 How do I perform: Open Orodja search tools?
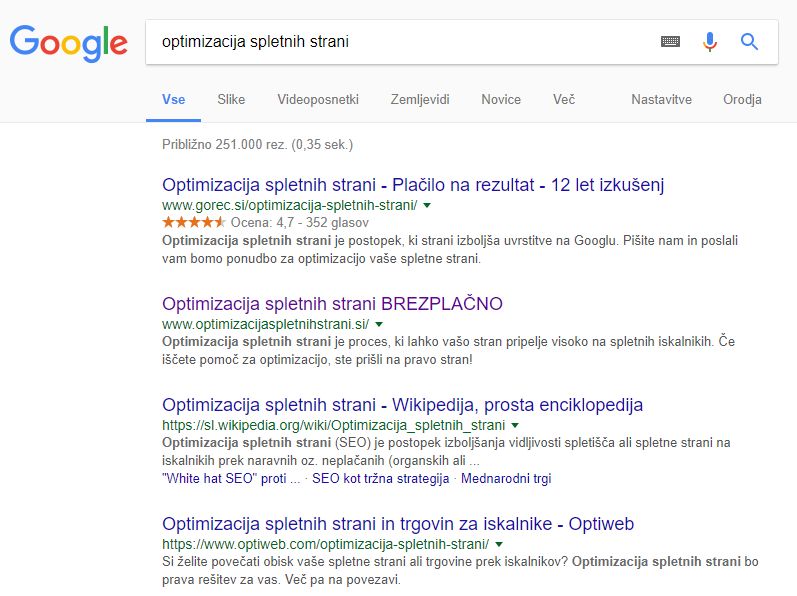[742, 100]
